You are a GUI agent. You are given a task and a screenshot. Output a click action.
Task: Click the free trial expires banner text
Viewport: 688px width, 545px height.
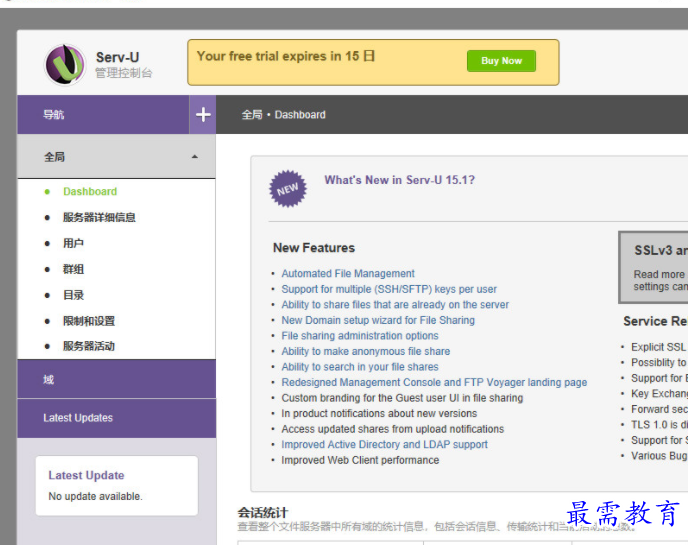click(286, 56)
